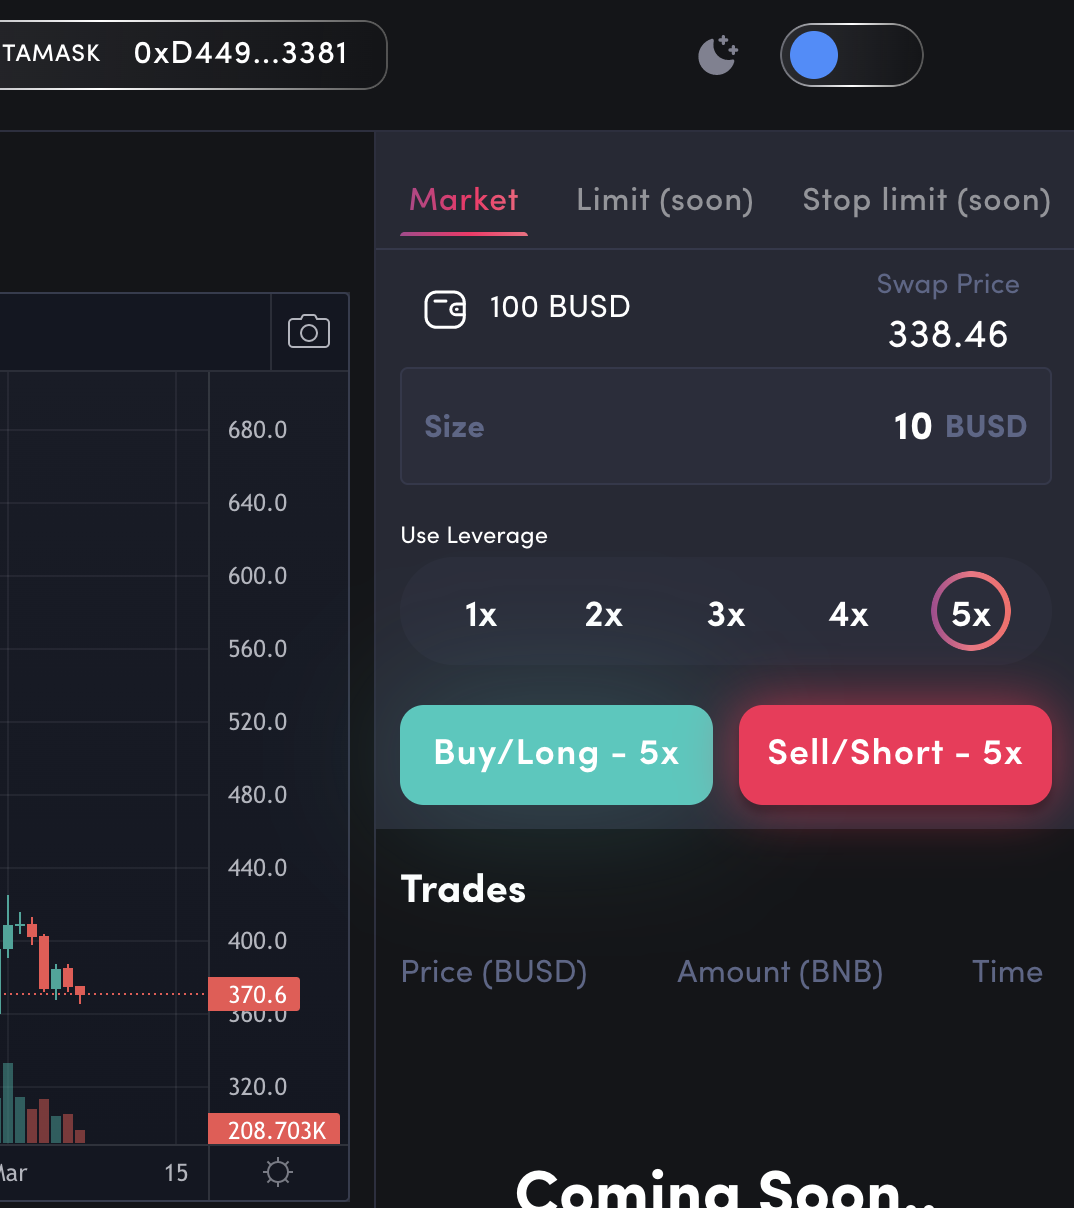Switch to the Market tab
Screen dimensions: 1074x1208
click(464, 200)
